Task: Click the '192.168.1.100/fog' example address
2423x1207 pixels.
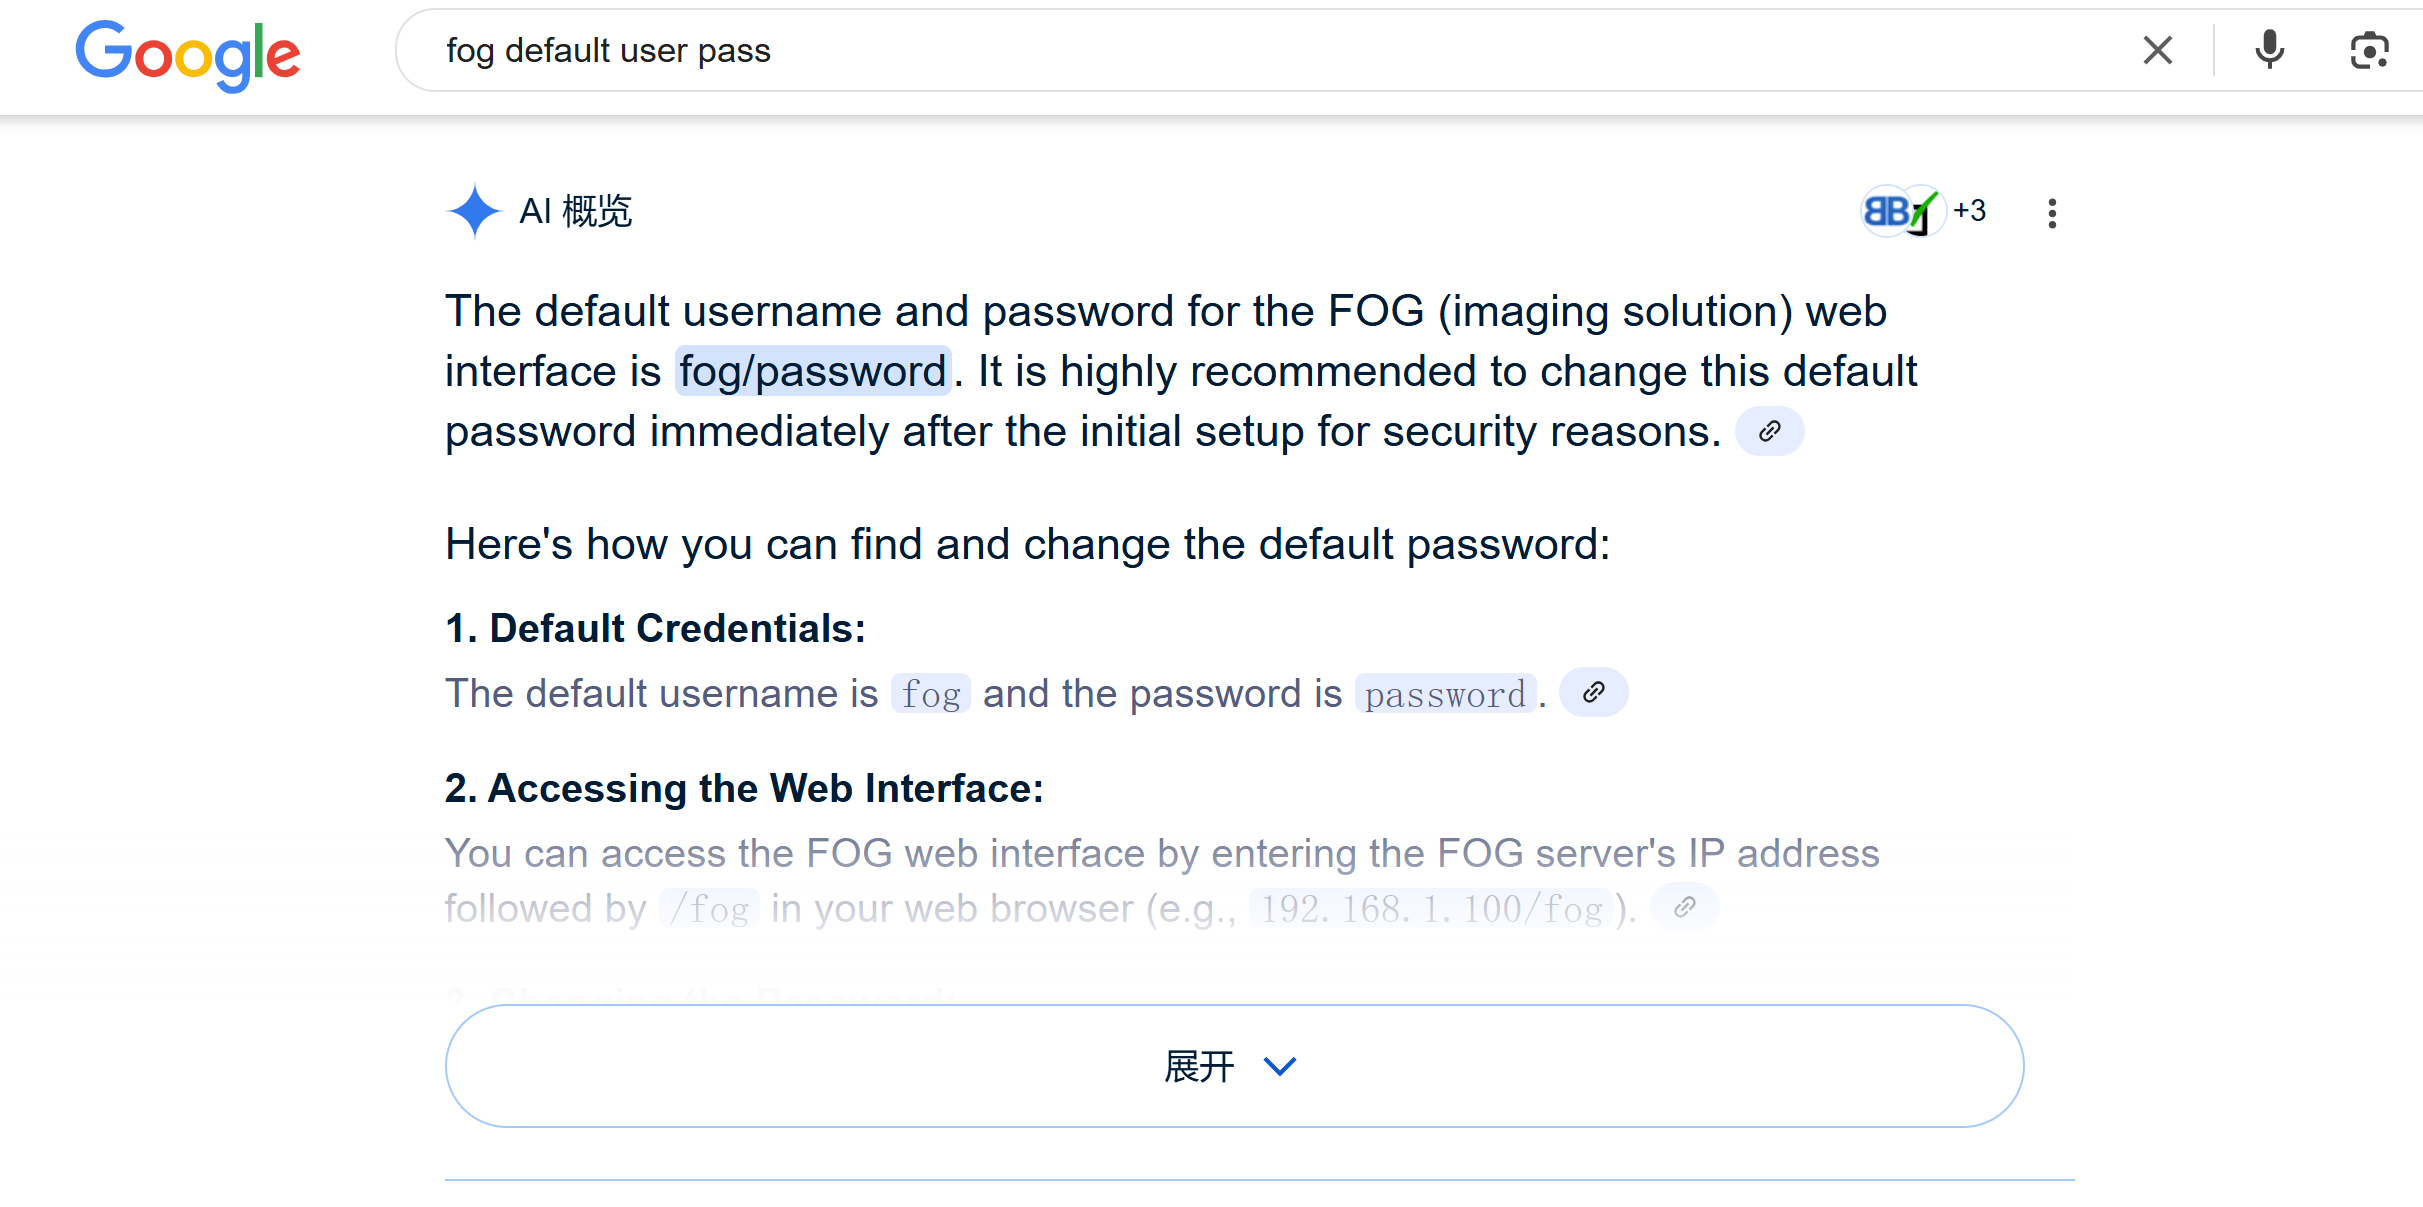Action: [x=1431, y=908]
